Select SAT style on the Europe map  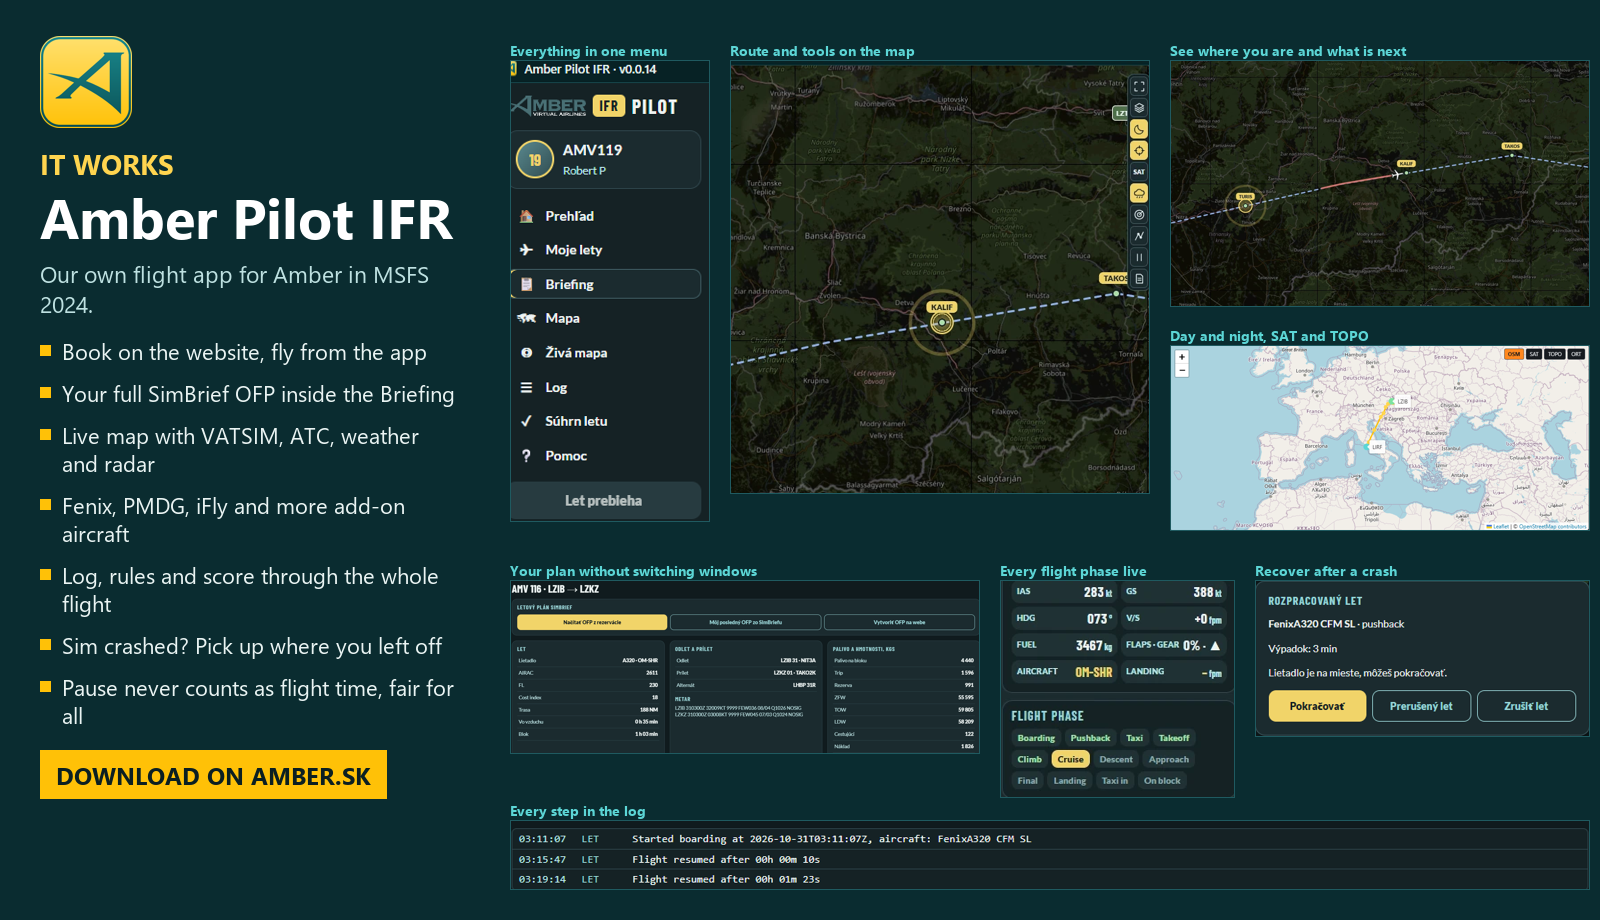1534,354
